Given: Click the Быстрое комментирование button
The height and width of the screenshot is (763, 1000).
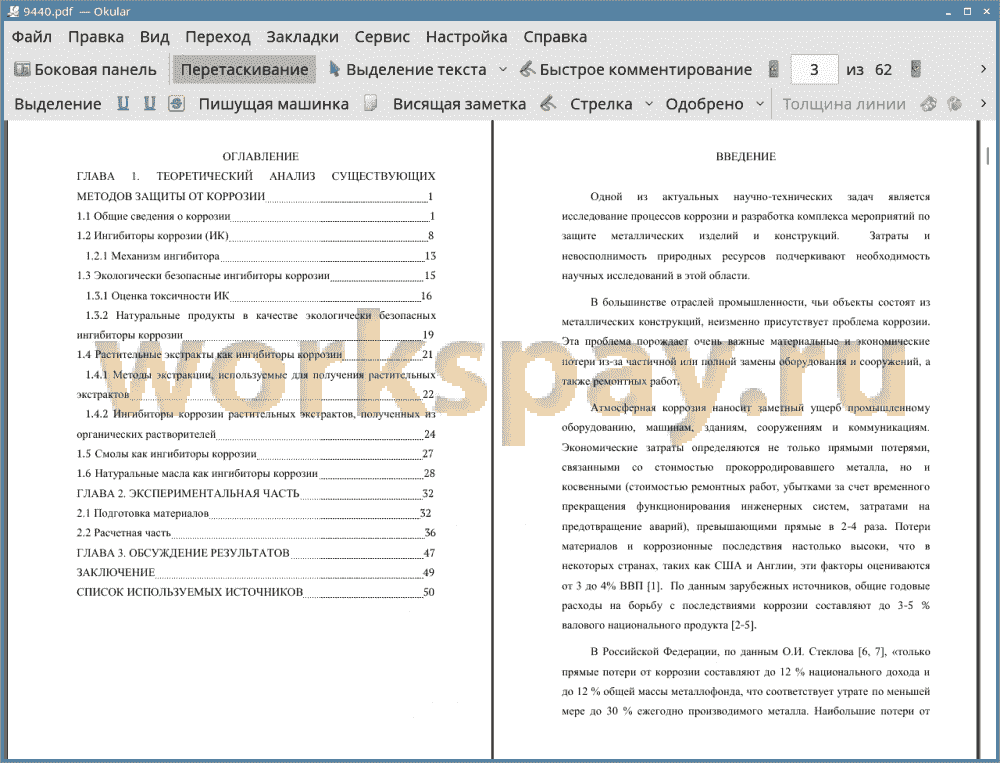Looking at the screenshot, I should click(636, 70).
